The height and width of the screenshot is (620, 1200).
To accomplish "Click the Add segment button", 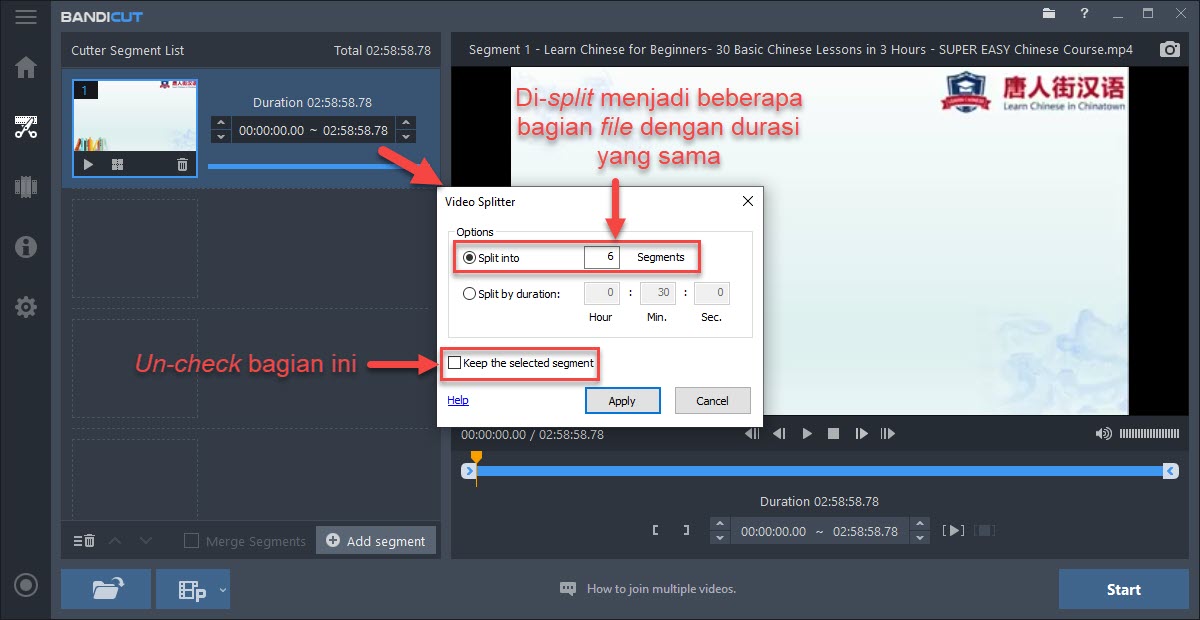I will tap(376, 541).
